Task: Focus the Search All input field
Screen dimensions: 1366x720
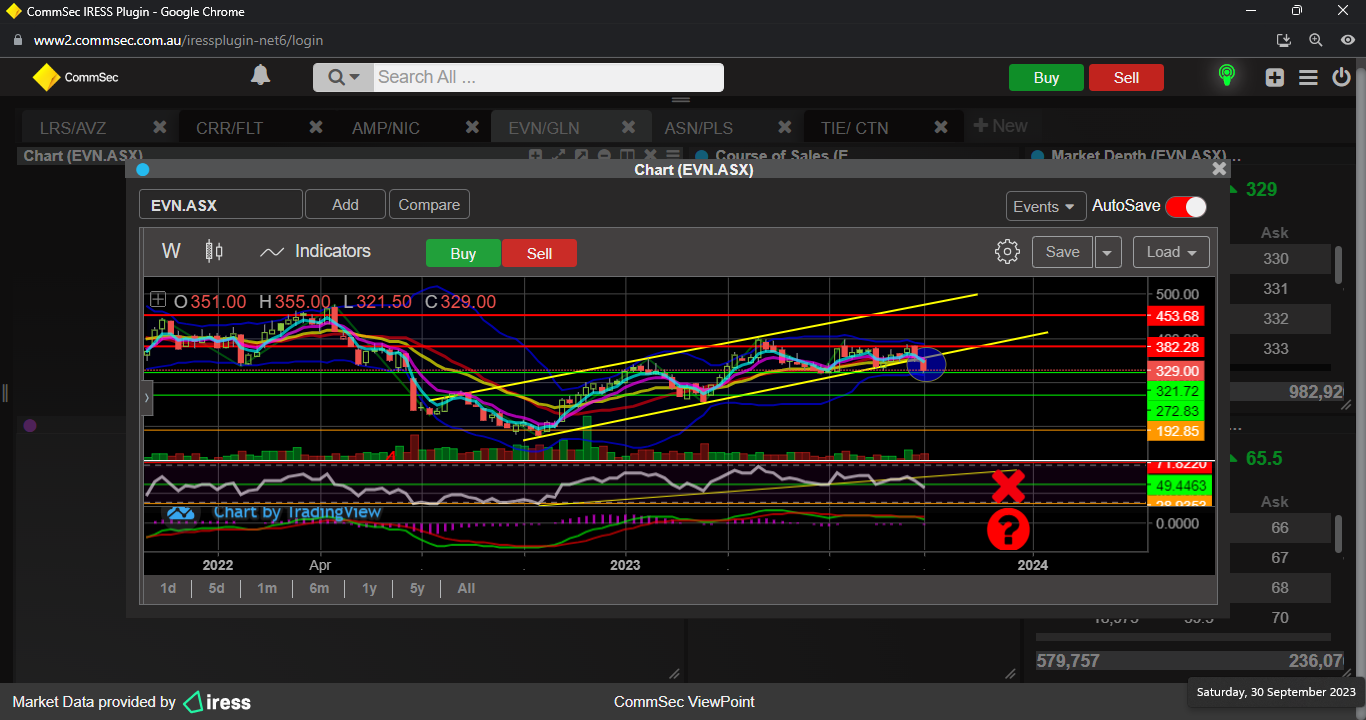Action: 548,77
